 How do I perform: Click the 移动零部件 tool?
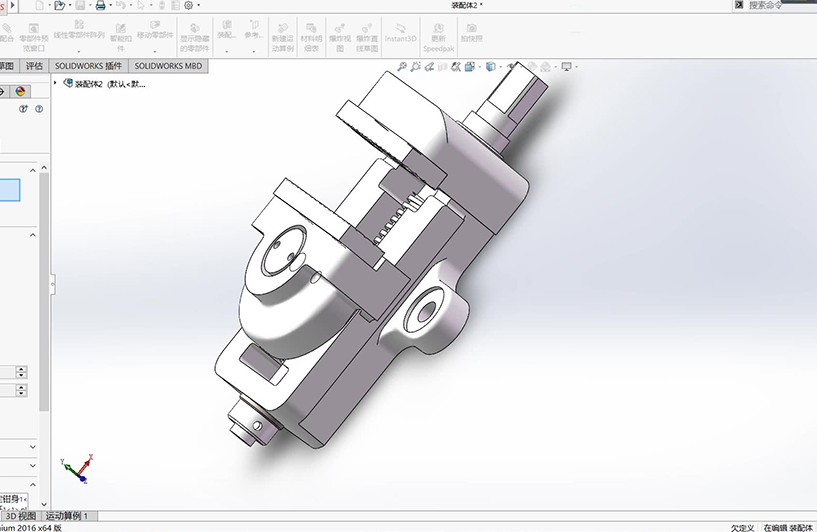(155, 30)
